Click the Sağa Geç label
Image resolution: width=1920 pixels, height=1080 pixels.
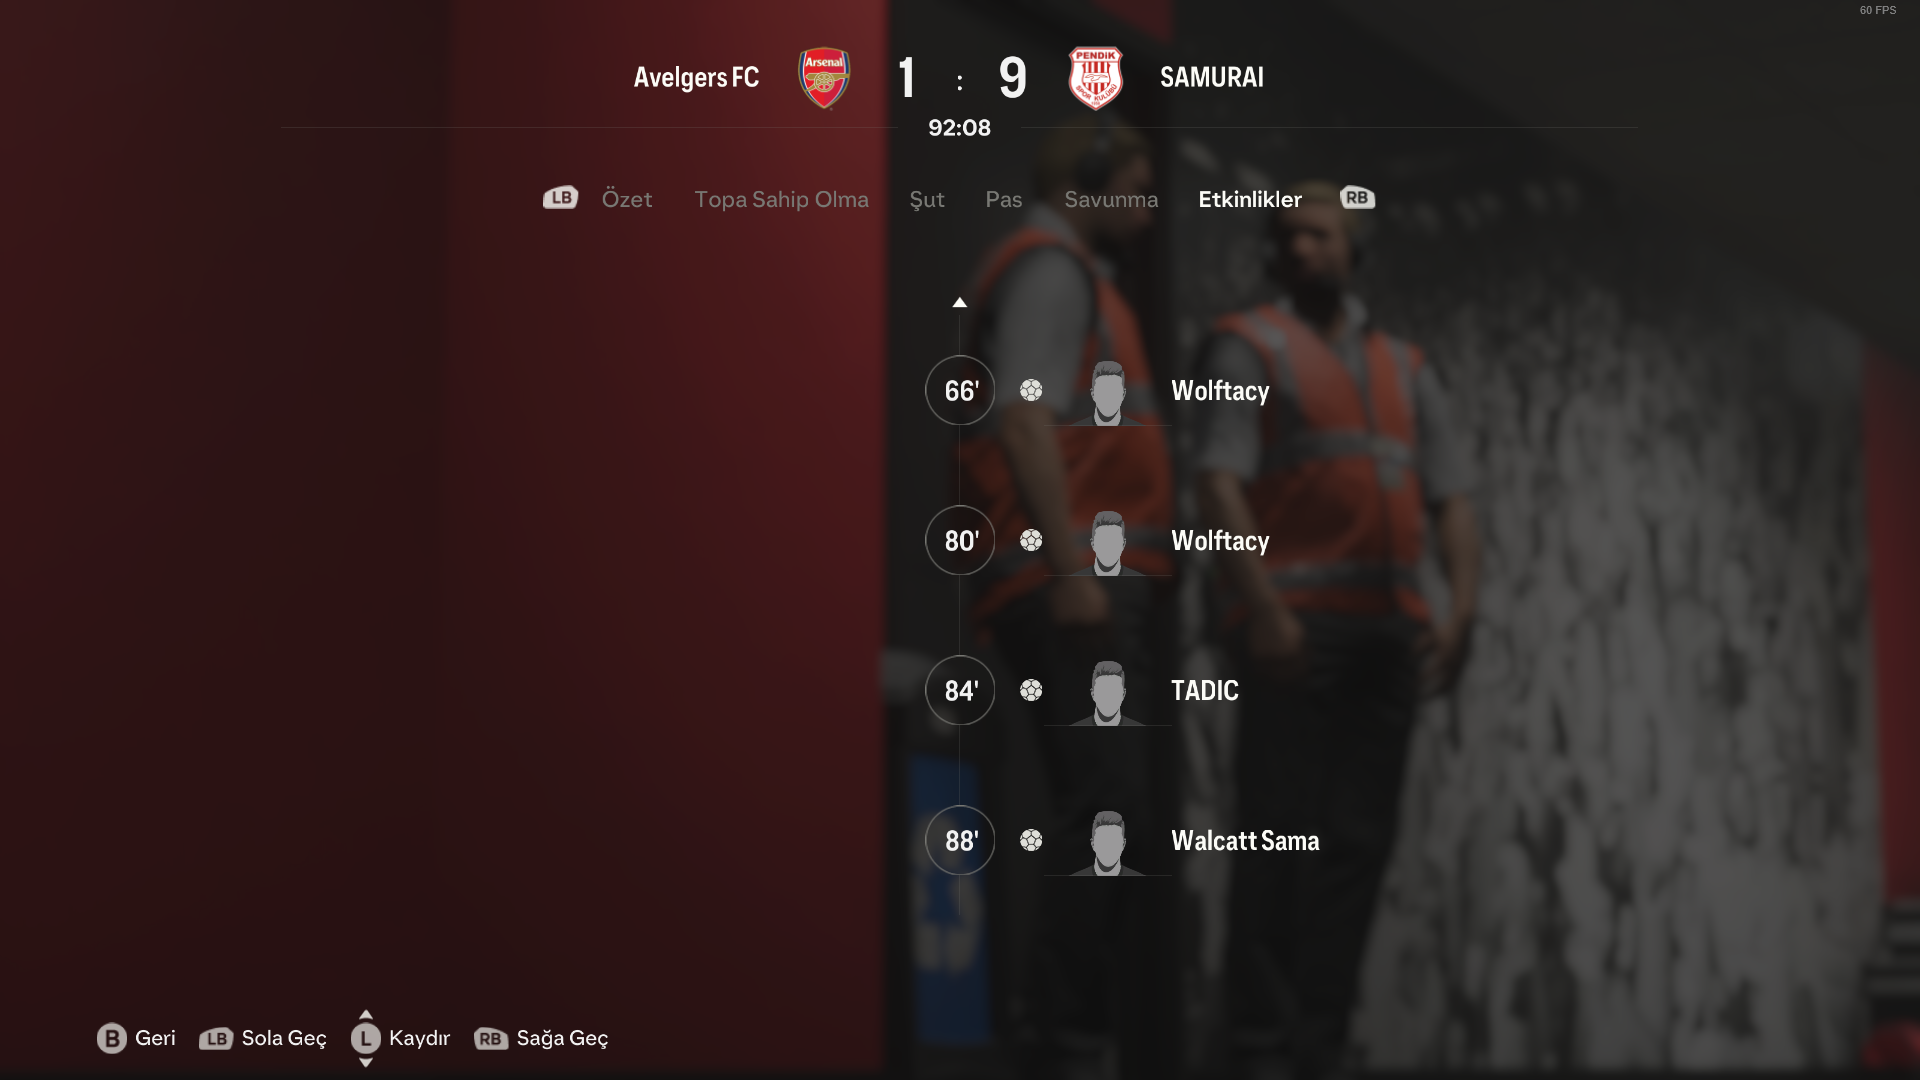[x=562, y=1039]
